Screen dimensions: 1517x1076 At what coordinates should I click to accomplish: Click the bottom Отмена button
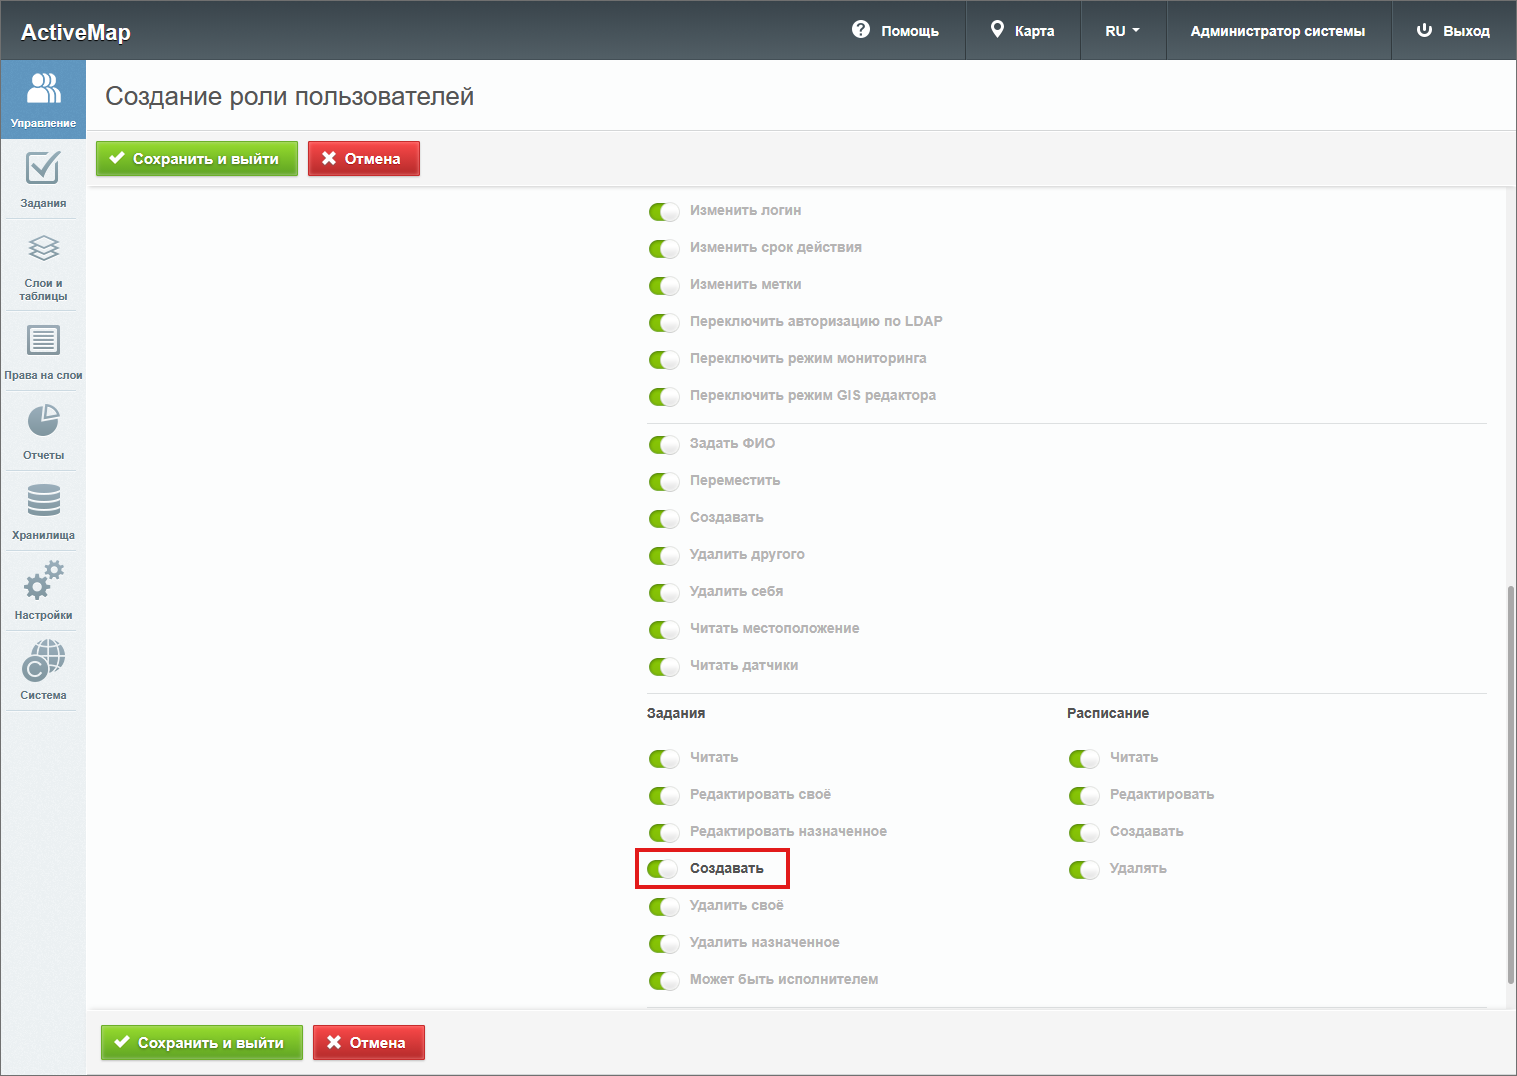tap(368, 1042)
